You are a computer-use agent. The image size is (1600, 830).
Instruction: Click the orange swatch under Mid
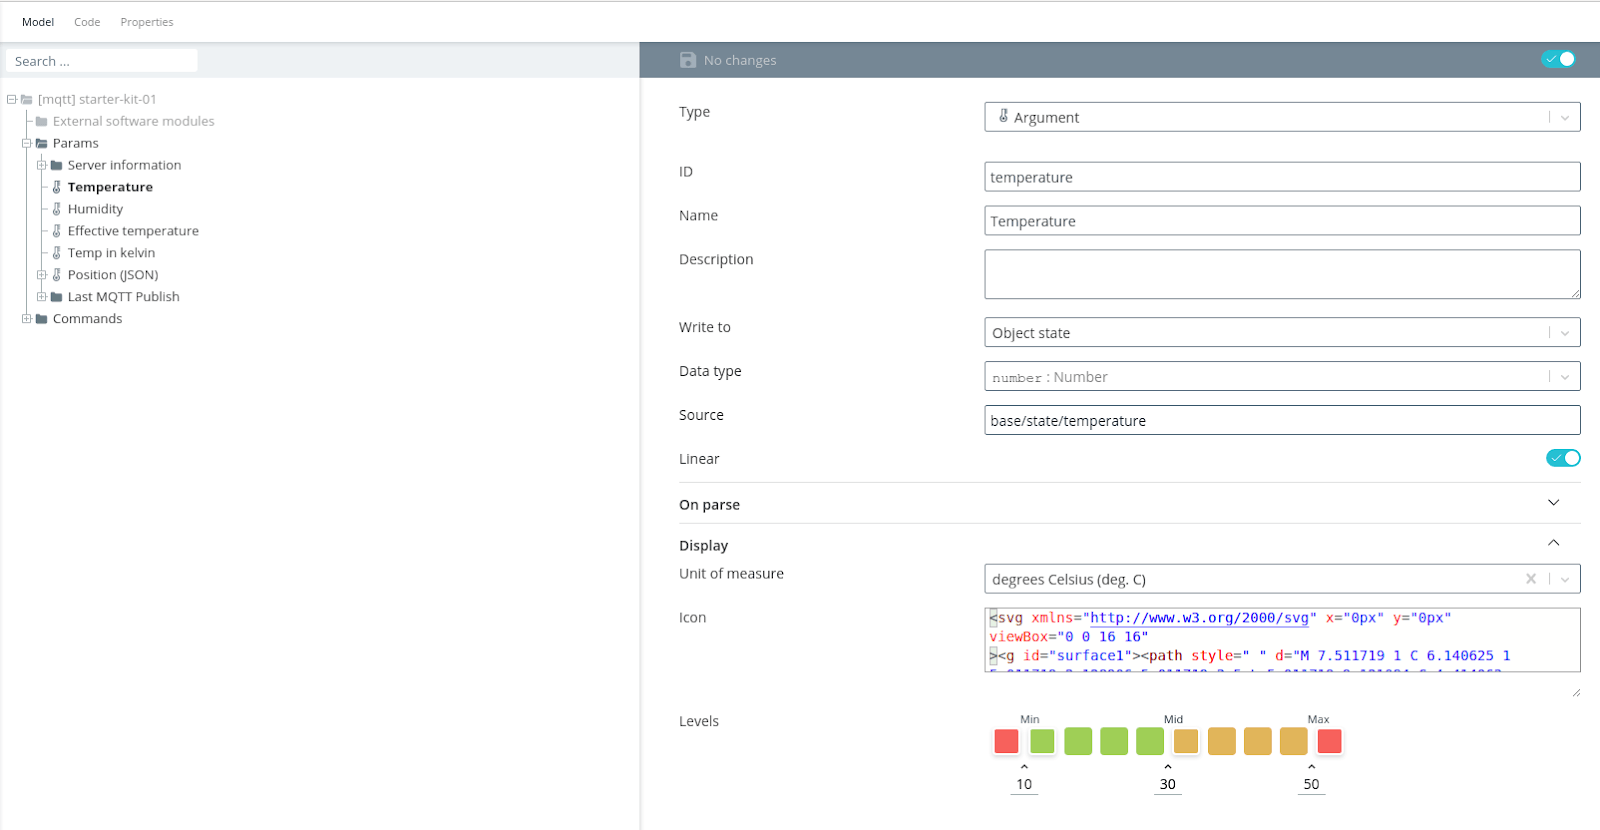[1186, 741]
